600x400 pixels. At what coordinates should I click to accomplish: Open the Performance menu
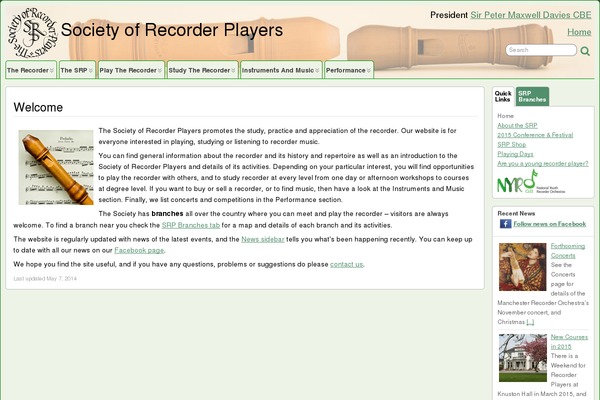[x=349, y=70]
